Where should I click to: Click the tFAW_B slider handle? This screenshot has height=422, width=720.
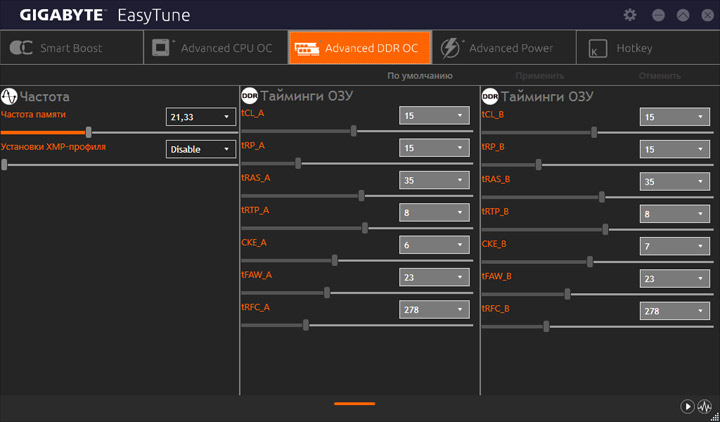567,294
